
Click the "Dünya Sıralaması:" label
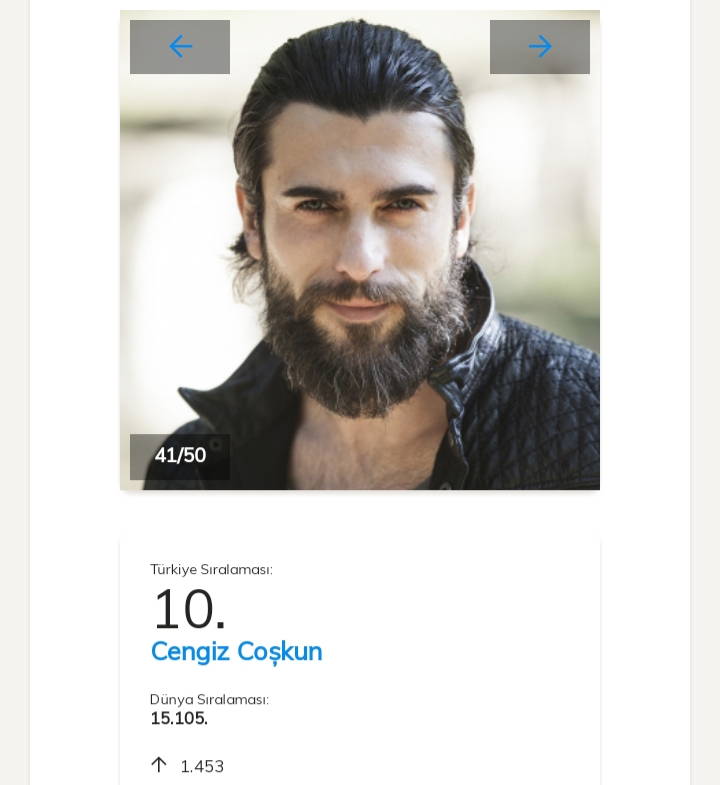[x=209, y=699]
